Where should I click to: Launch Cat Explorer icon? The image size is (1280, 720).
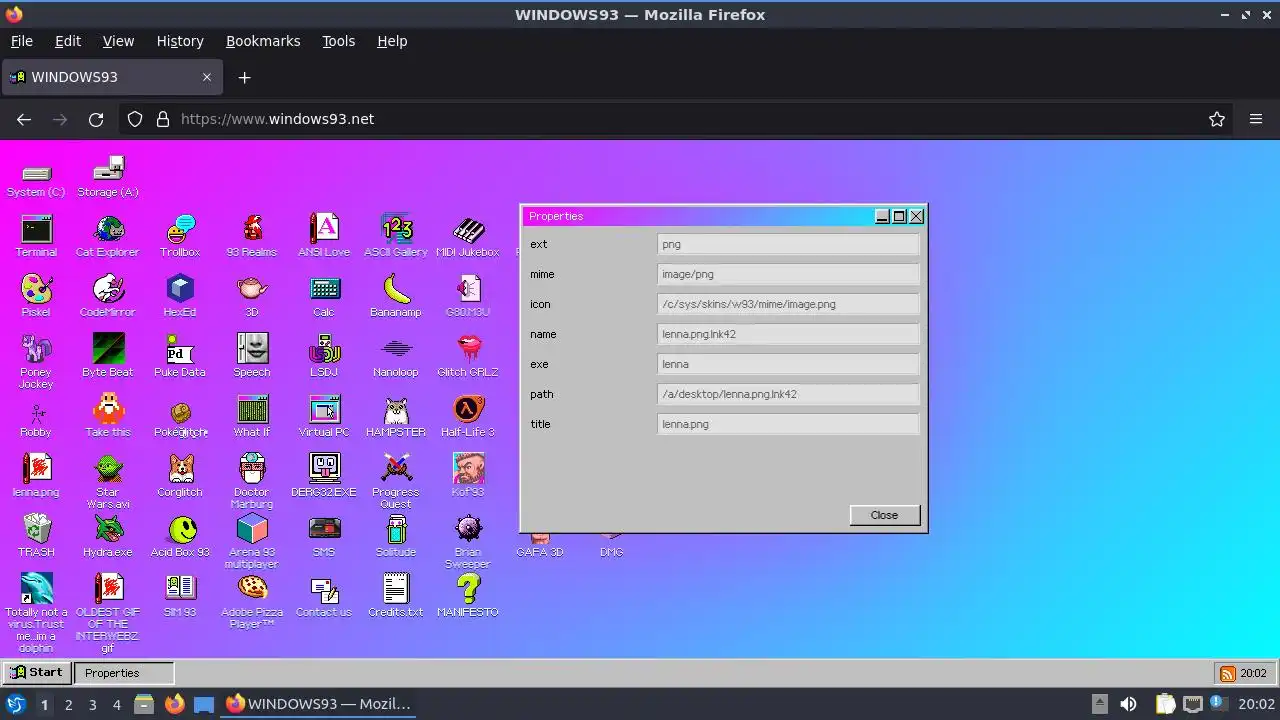(108, 237)
